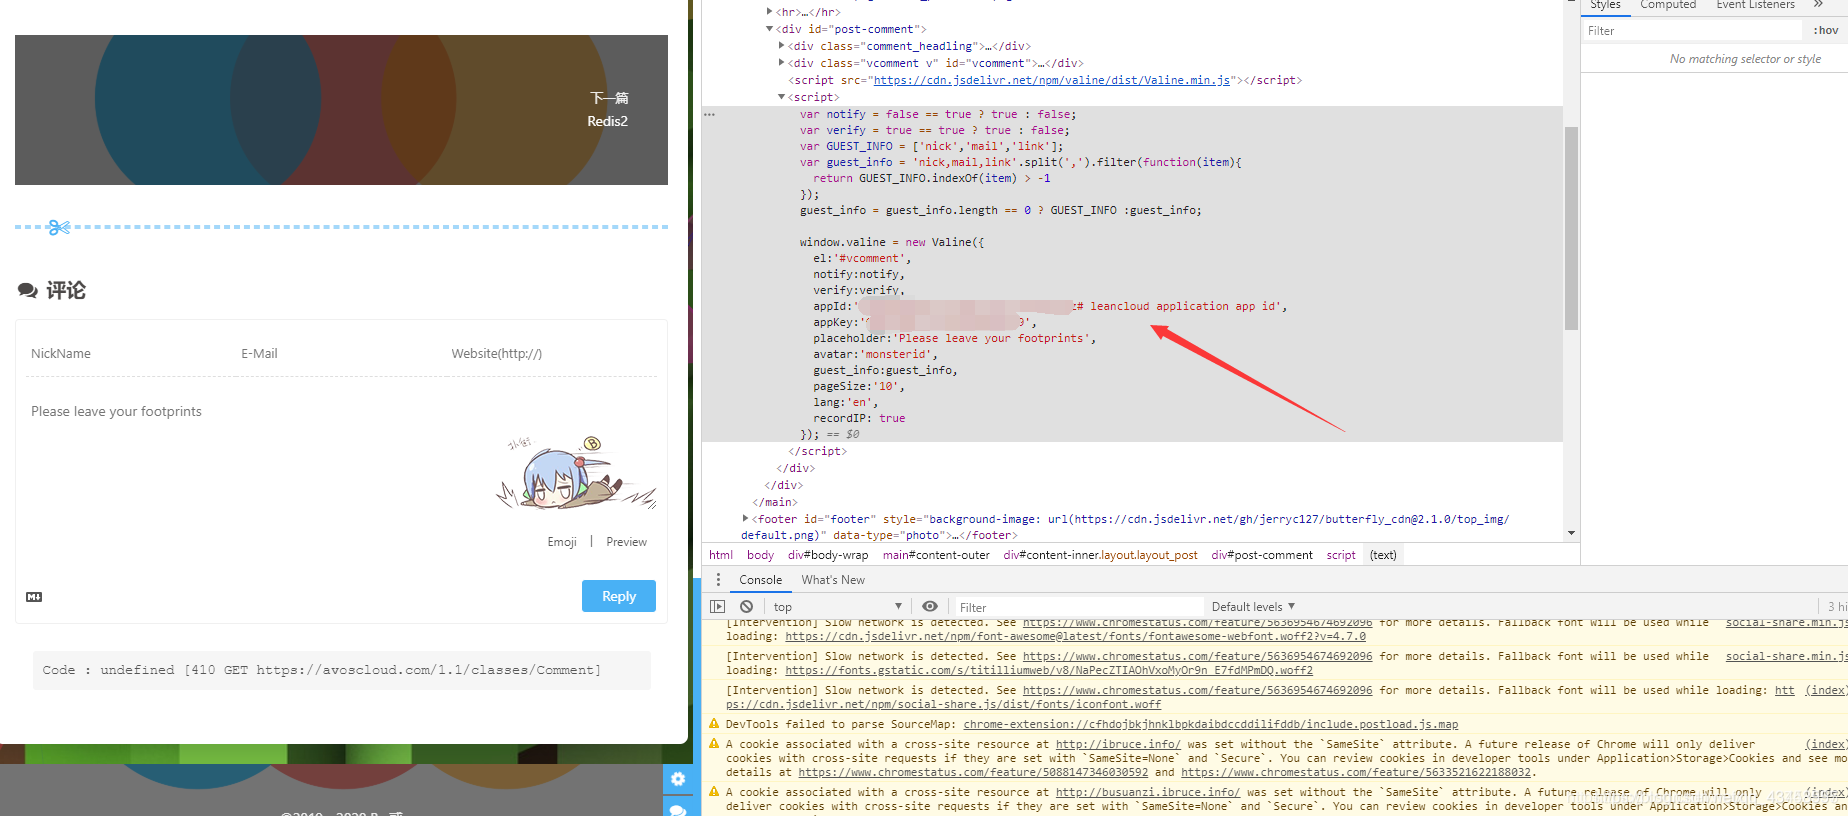The image size is (1848, 816).
Task: Click the avoscloud error code message
Action: 342,670
